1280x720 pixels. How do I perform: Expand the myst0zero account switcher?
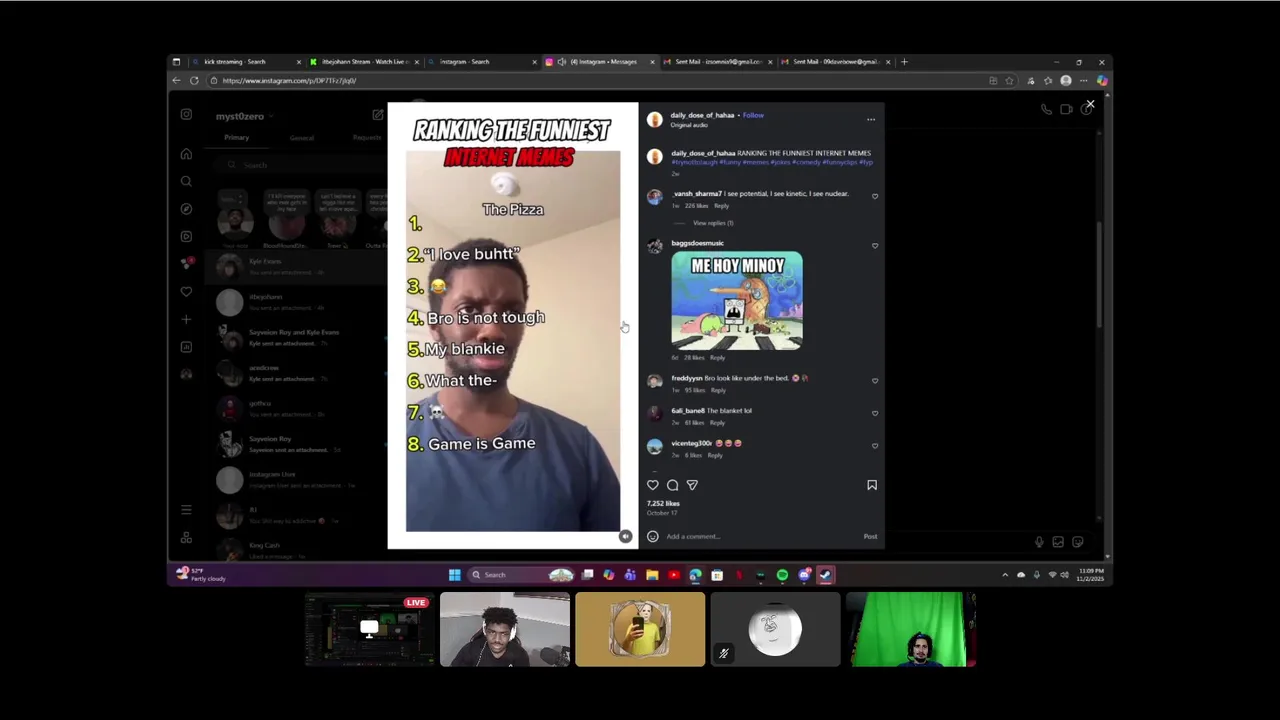pyautogui.click(x=243, y=116)
